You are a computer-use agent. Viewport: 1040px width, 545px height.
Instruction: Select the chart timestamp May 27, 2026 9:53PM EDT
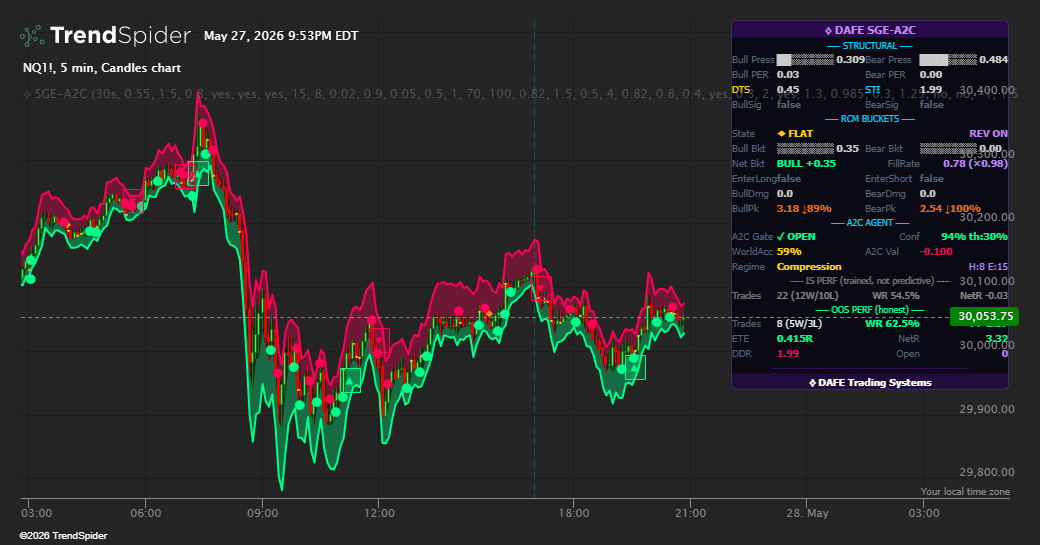(x=281, y=36)
